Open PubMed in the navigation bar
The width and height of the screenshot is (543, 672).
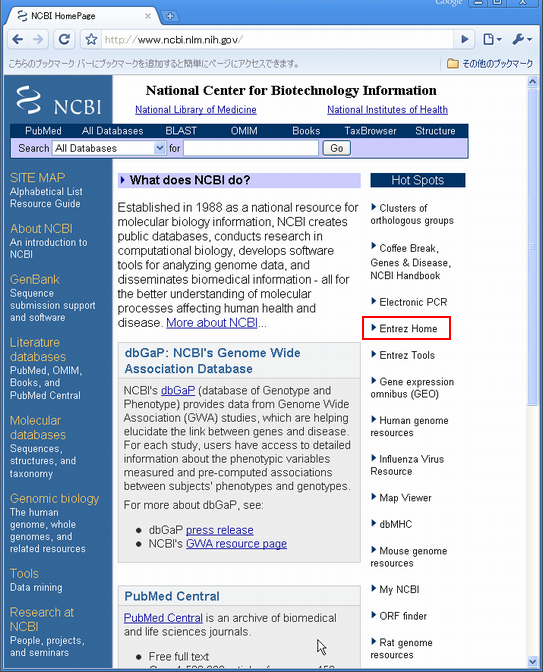point(43,131)
